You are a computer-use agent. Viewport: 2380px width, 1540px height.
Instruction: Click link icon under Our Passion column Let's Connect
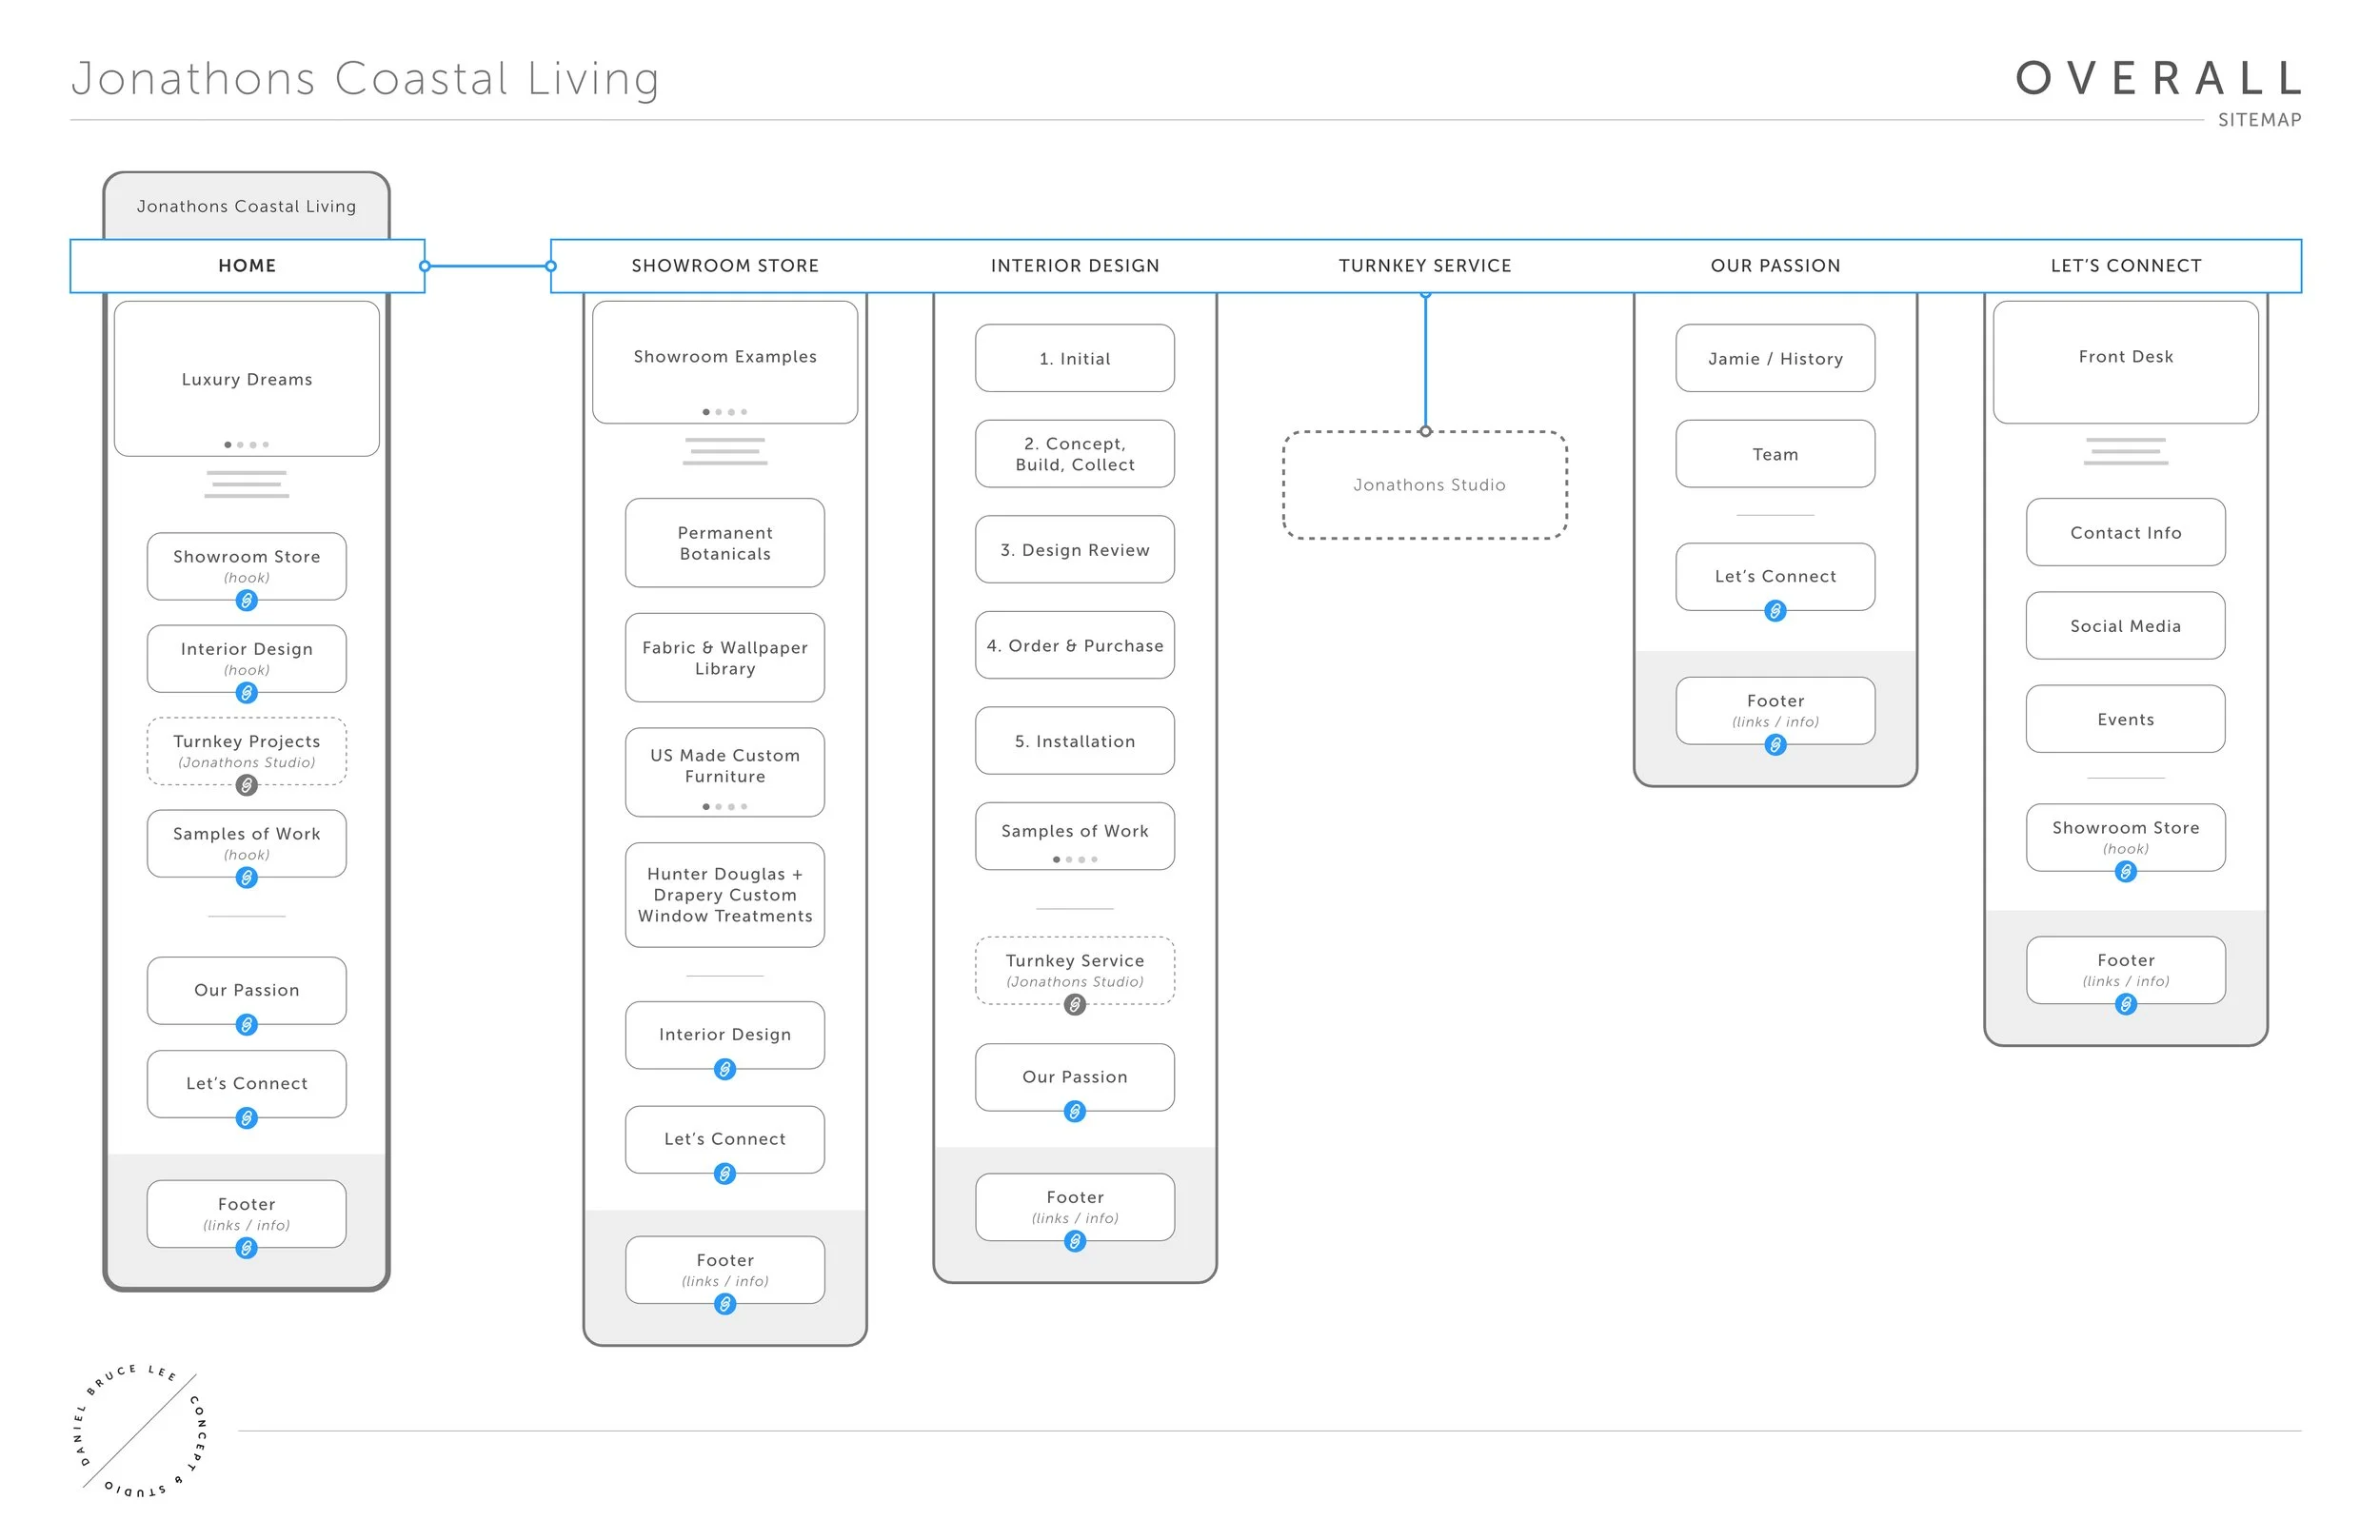1775,611
